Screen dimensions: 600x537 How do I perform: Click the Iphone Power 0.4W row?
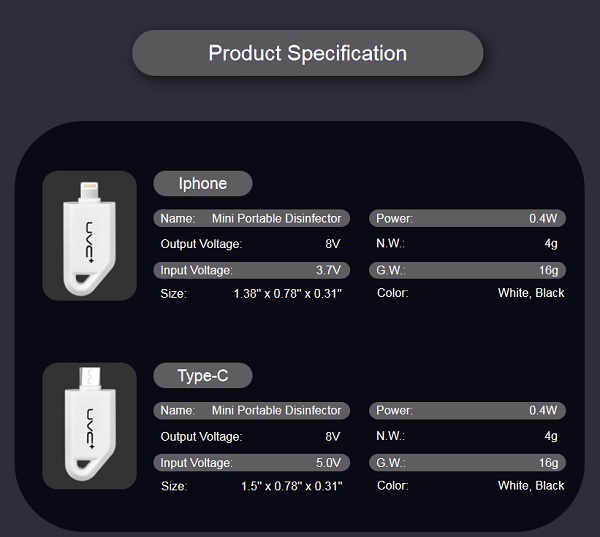467,218
